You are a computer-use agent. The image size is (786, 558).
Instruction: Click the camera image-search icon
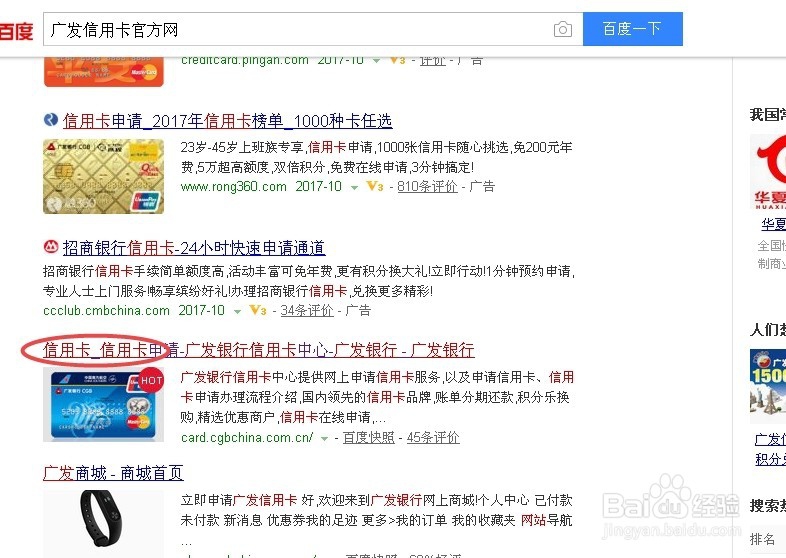(562, 30)
